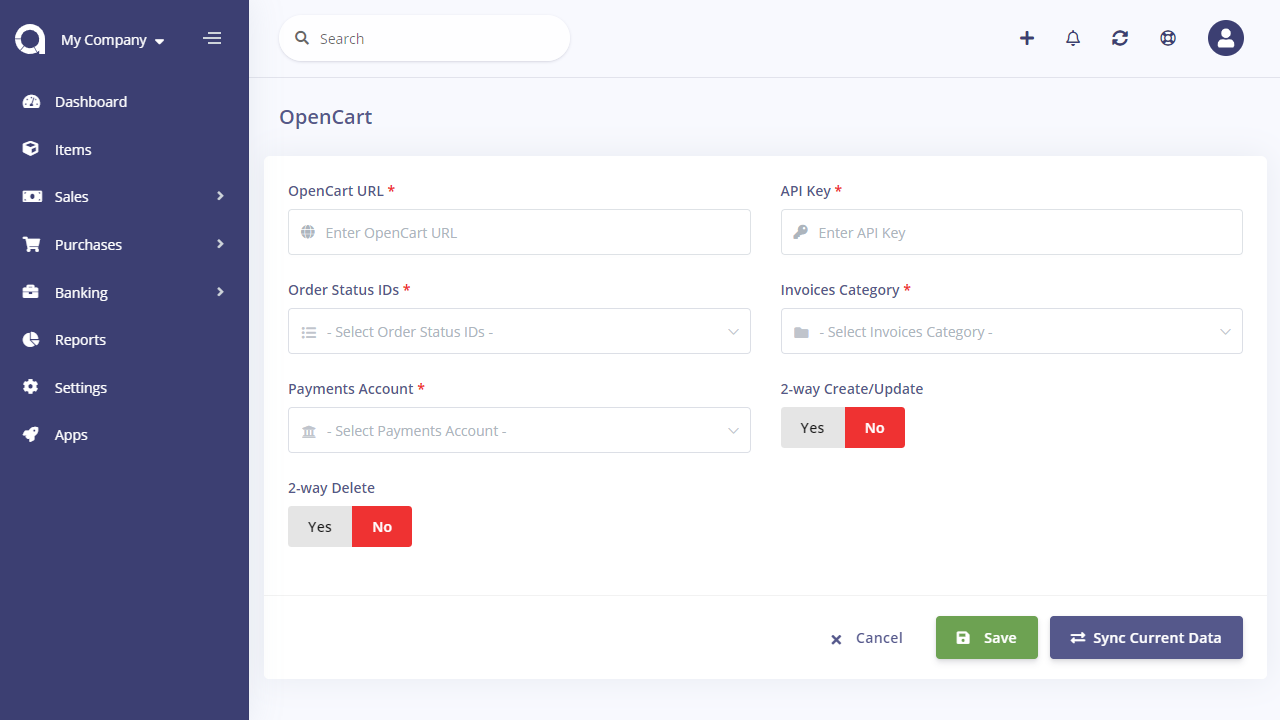This screenshot has width=1280, height=720.
Task: Open the Order Status IDs dropdown
Action: tap(519, 331)
